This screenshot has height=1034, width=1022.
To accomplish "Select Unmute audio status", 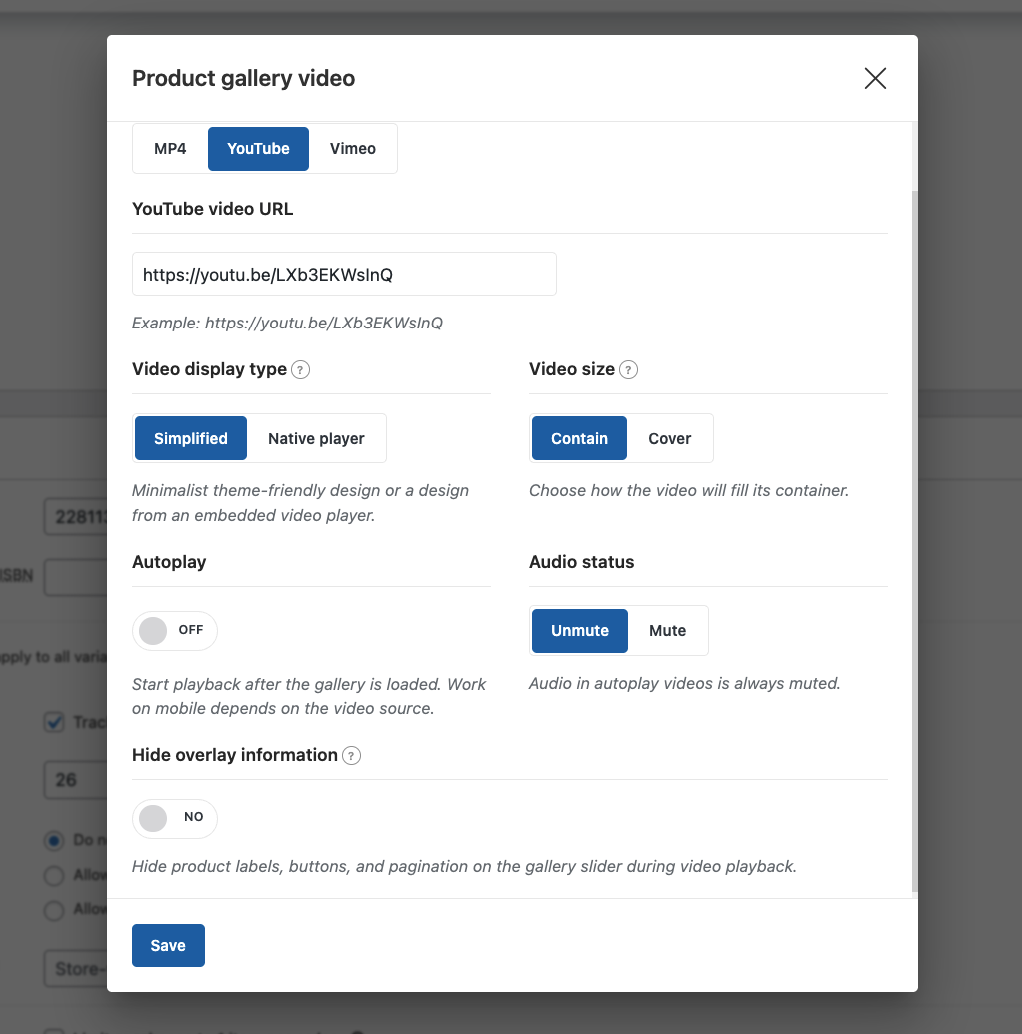I will (x=580, y=631).
